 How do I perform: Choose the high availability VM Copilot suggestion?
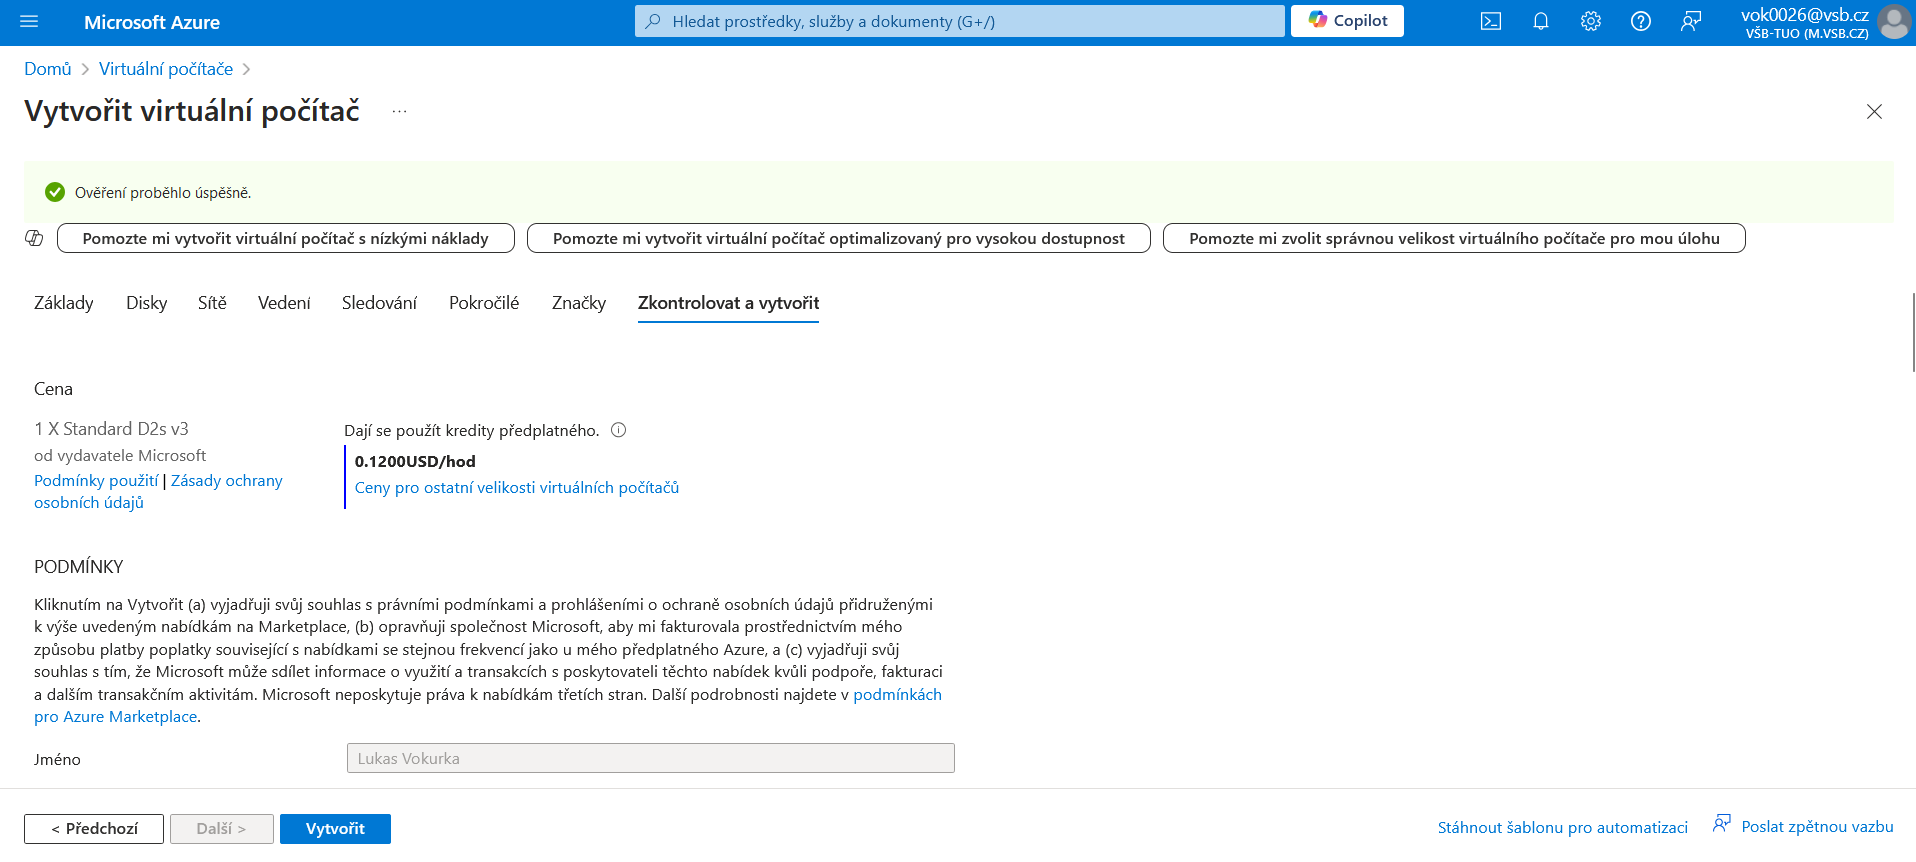pyautogui.click(x=839, y=238)
